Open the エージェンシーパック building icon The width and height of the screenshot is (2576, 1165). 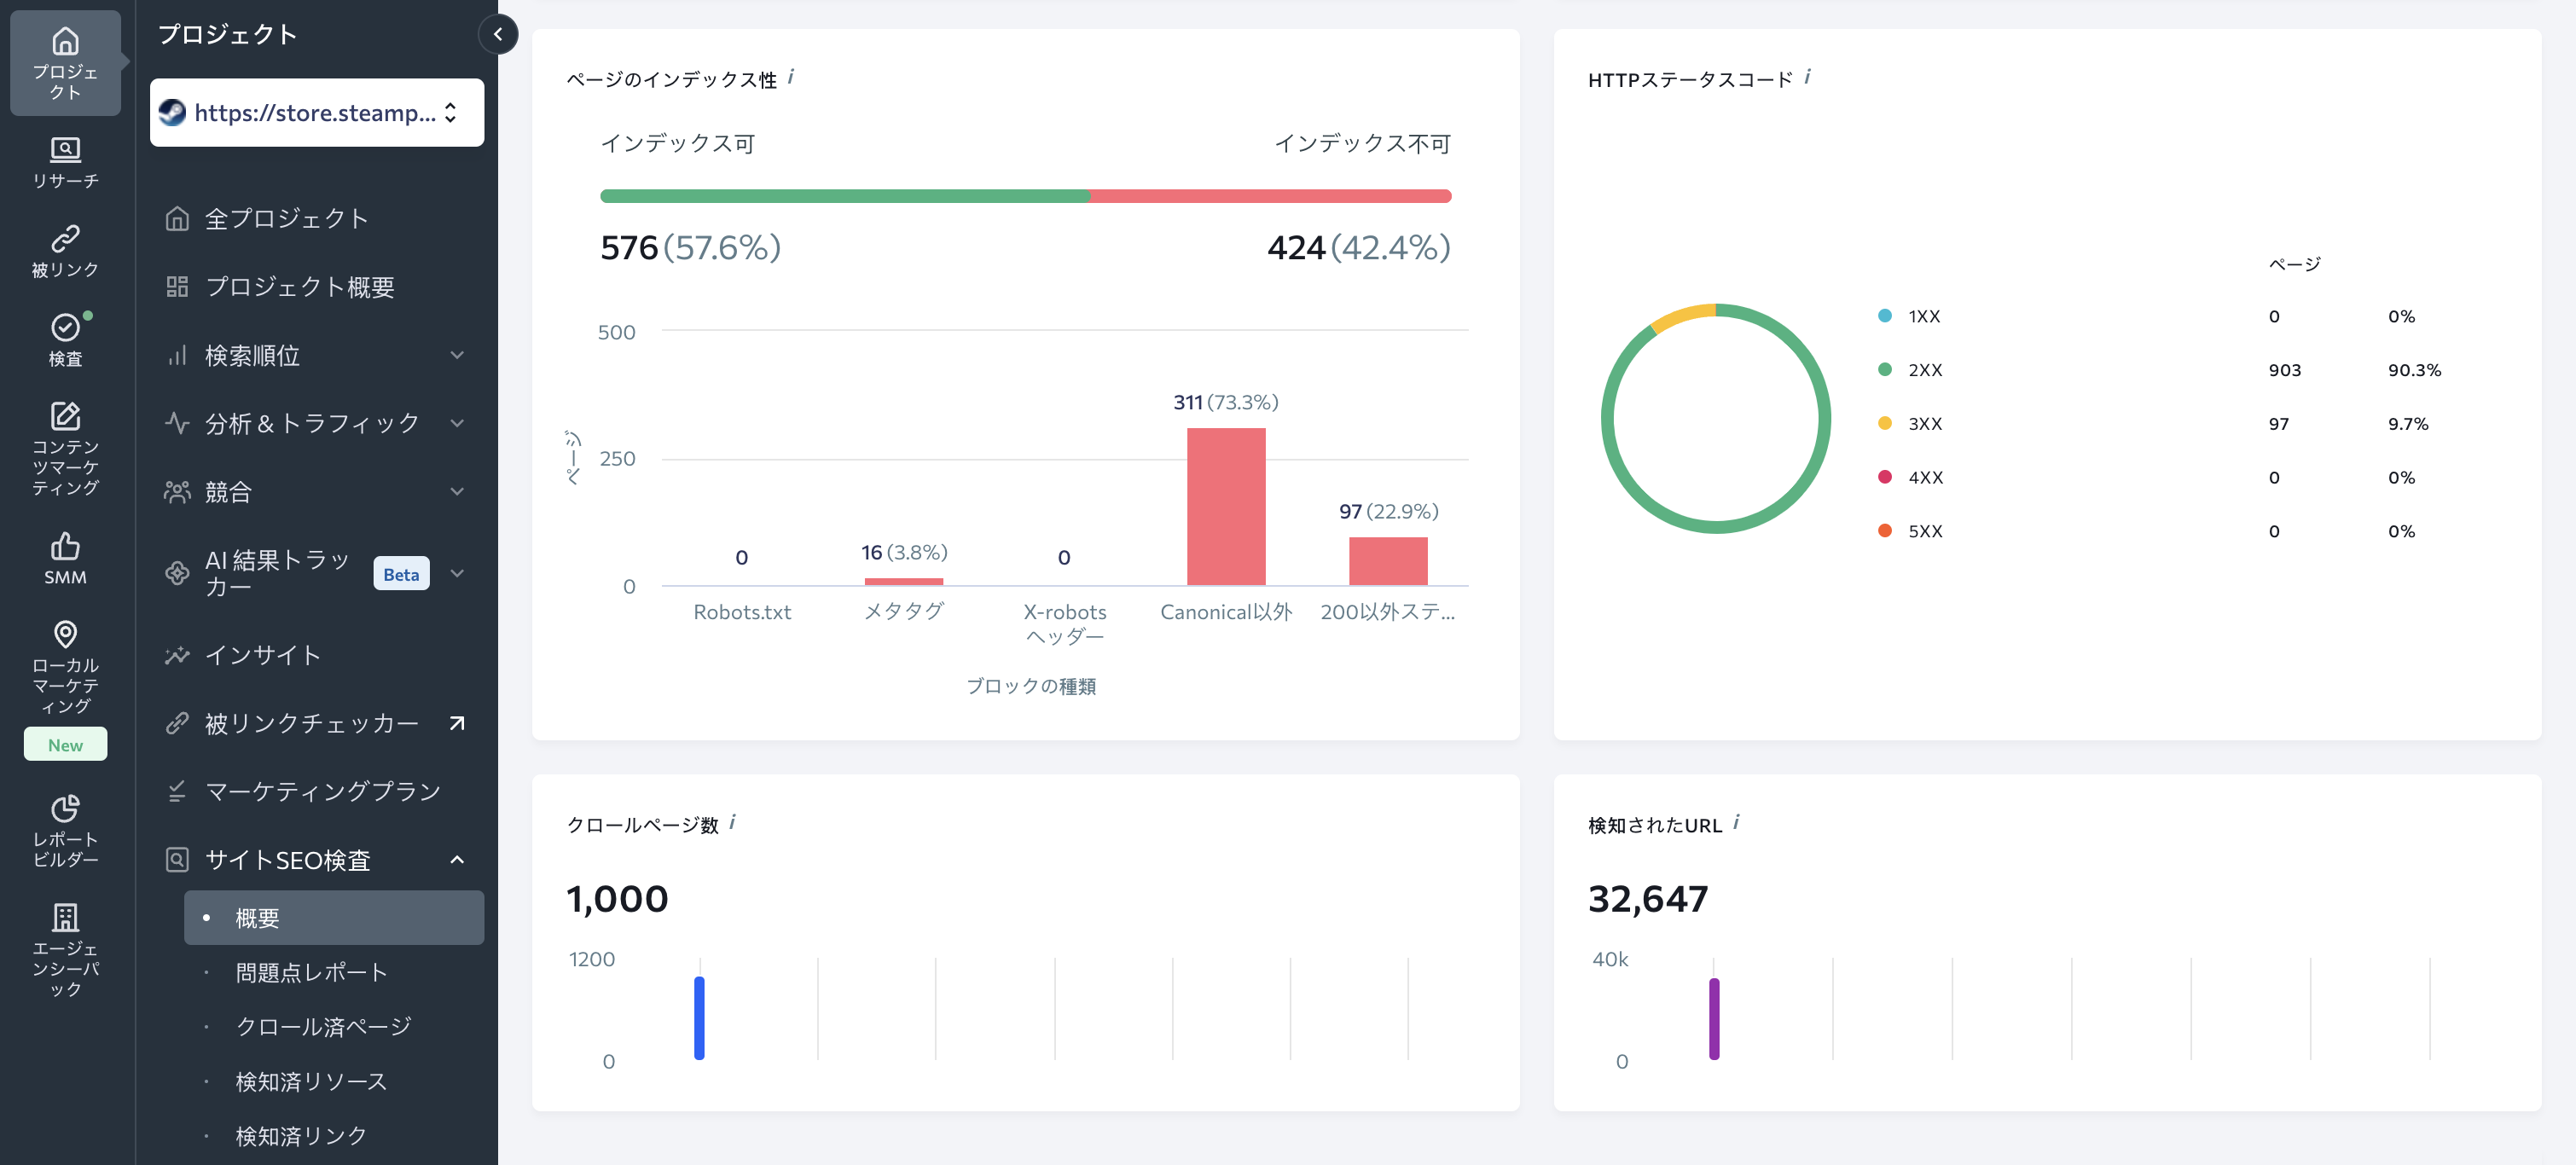[x=65, y=917]
